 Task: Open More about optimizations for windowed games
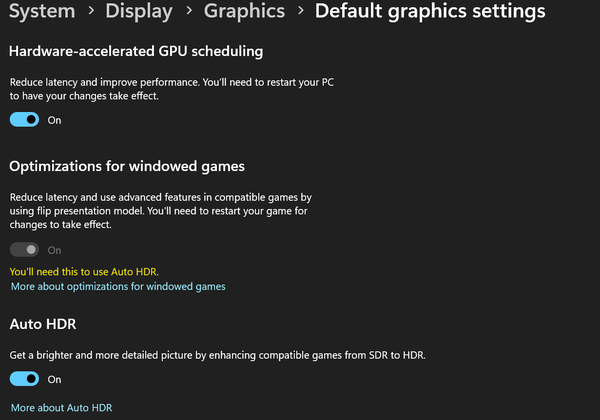[x=118, y=287]
